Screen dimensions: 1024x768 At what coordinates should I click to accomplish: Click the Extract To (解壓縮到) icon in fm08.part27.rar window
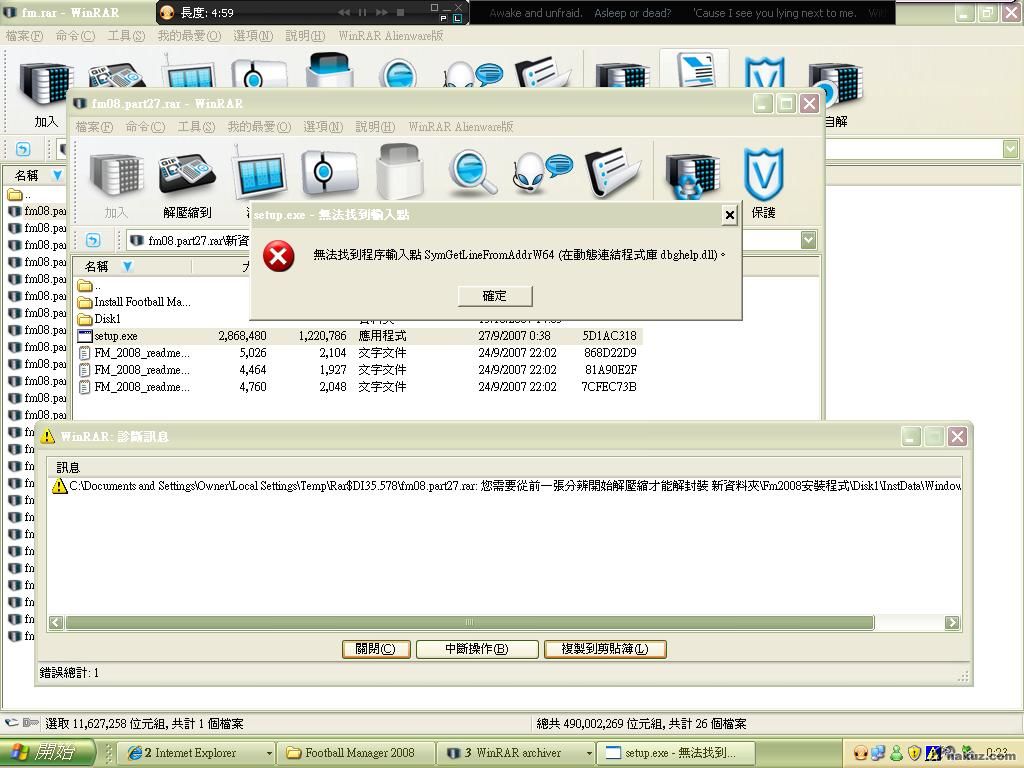point(187,175)
